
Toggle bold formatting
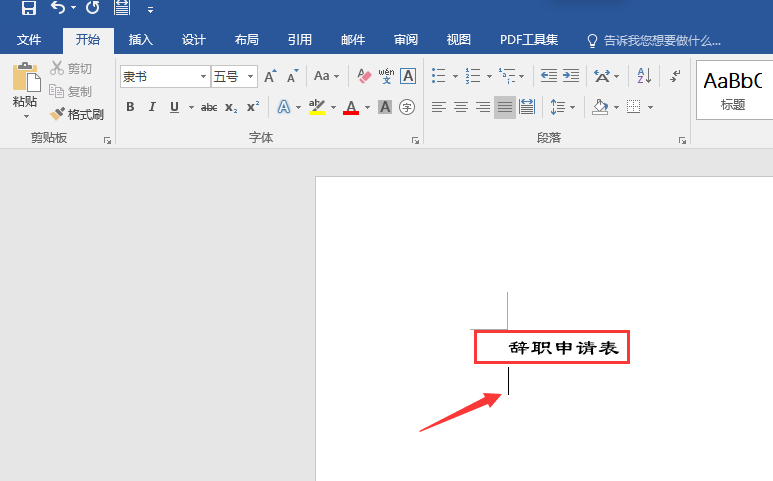point(130,107)
